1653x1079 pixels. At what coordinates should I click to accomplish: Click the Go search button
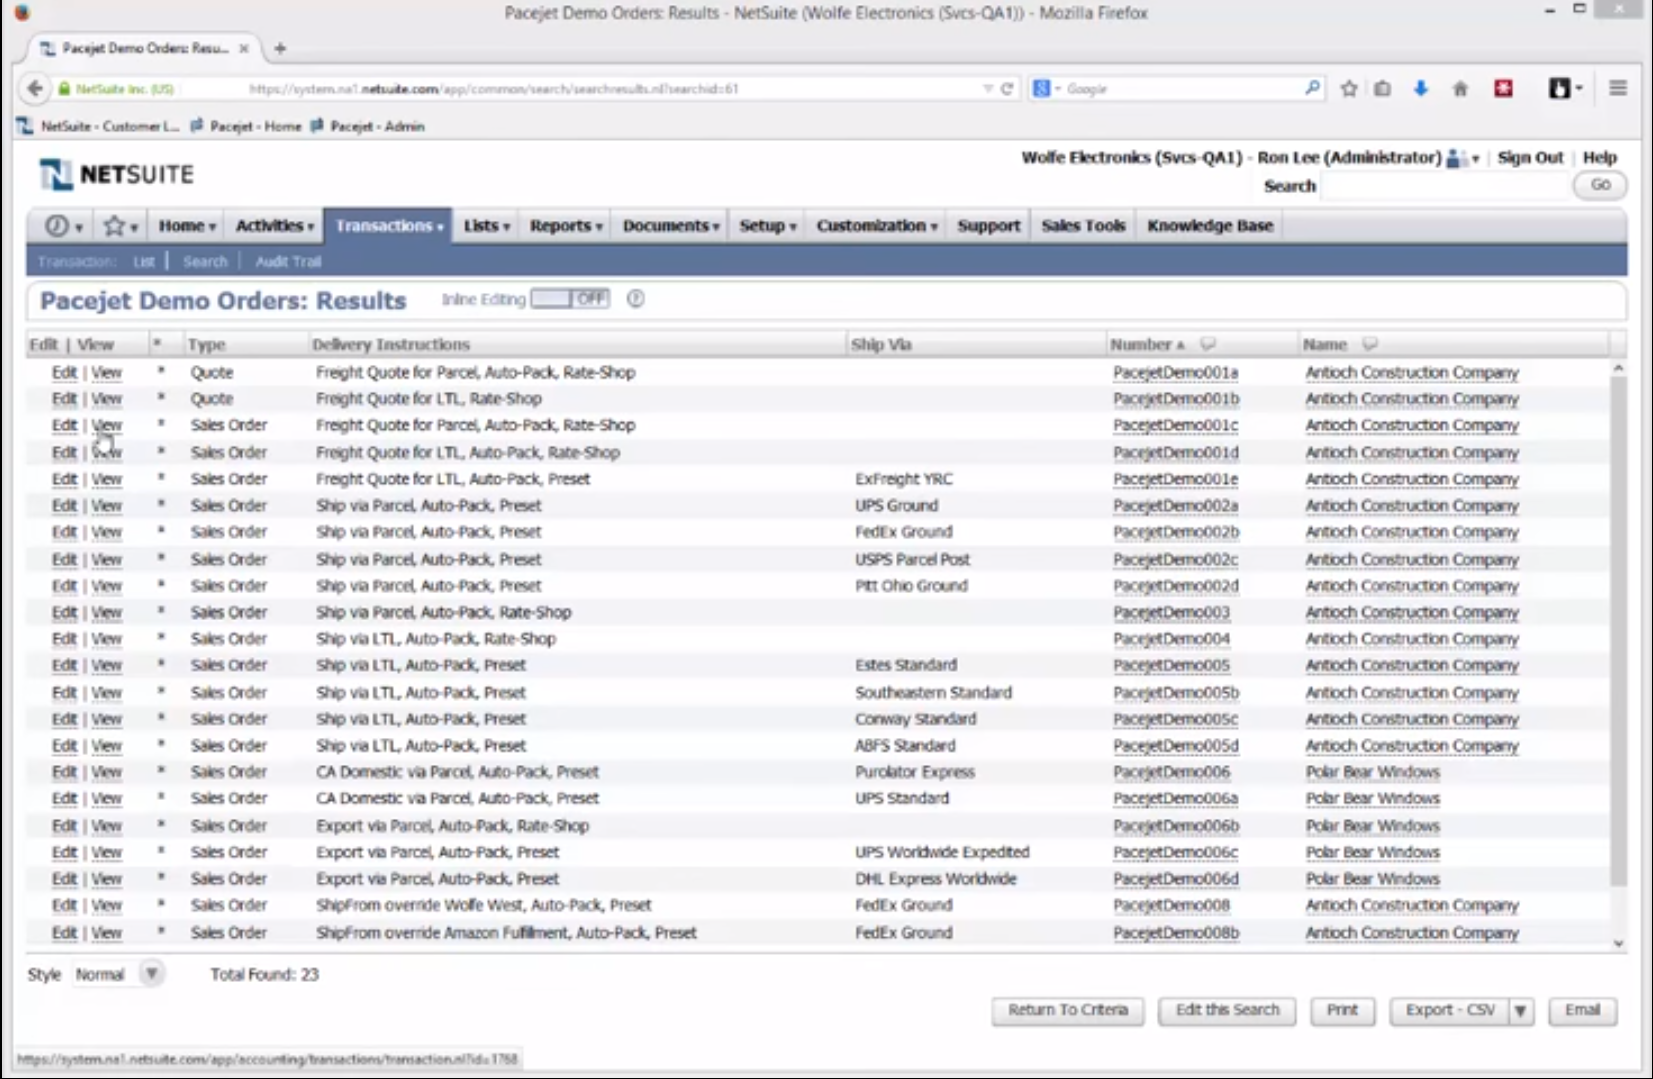pos(1600,185)
